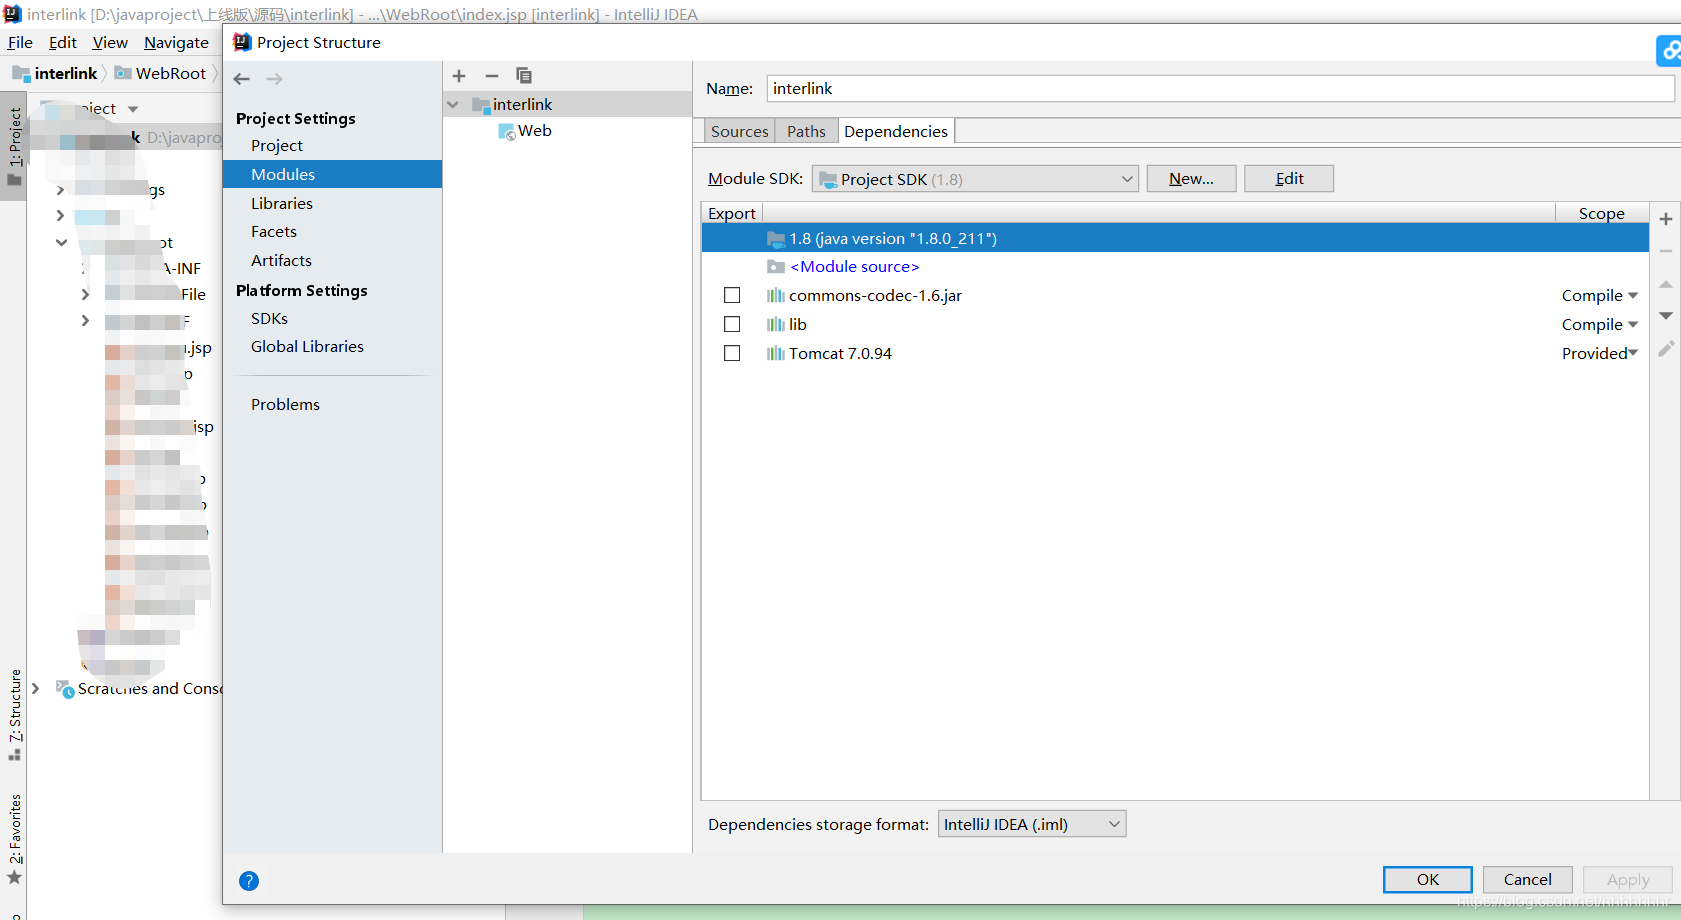Viewport: 1681px width, 920px height.
Task: Select Modules in settings list
Action: click(x=332, y=174)
